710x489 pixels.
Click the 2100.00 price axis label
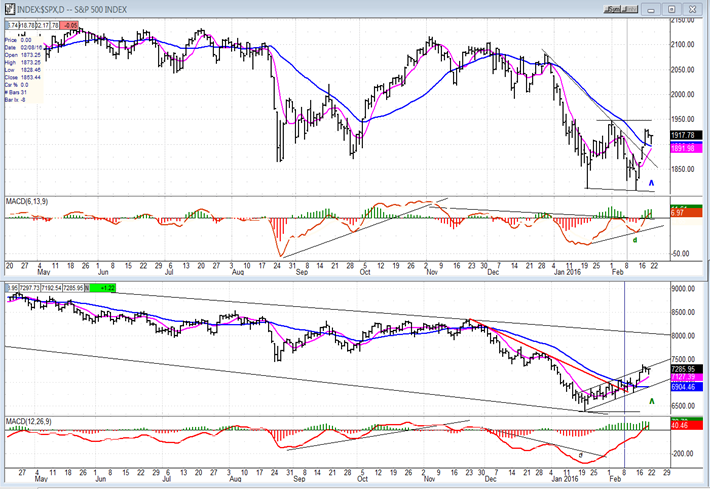pos(682,44)
